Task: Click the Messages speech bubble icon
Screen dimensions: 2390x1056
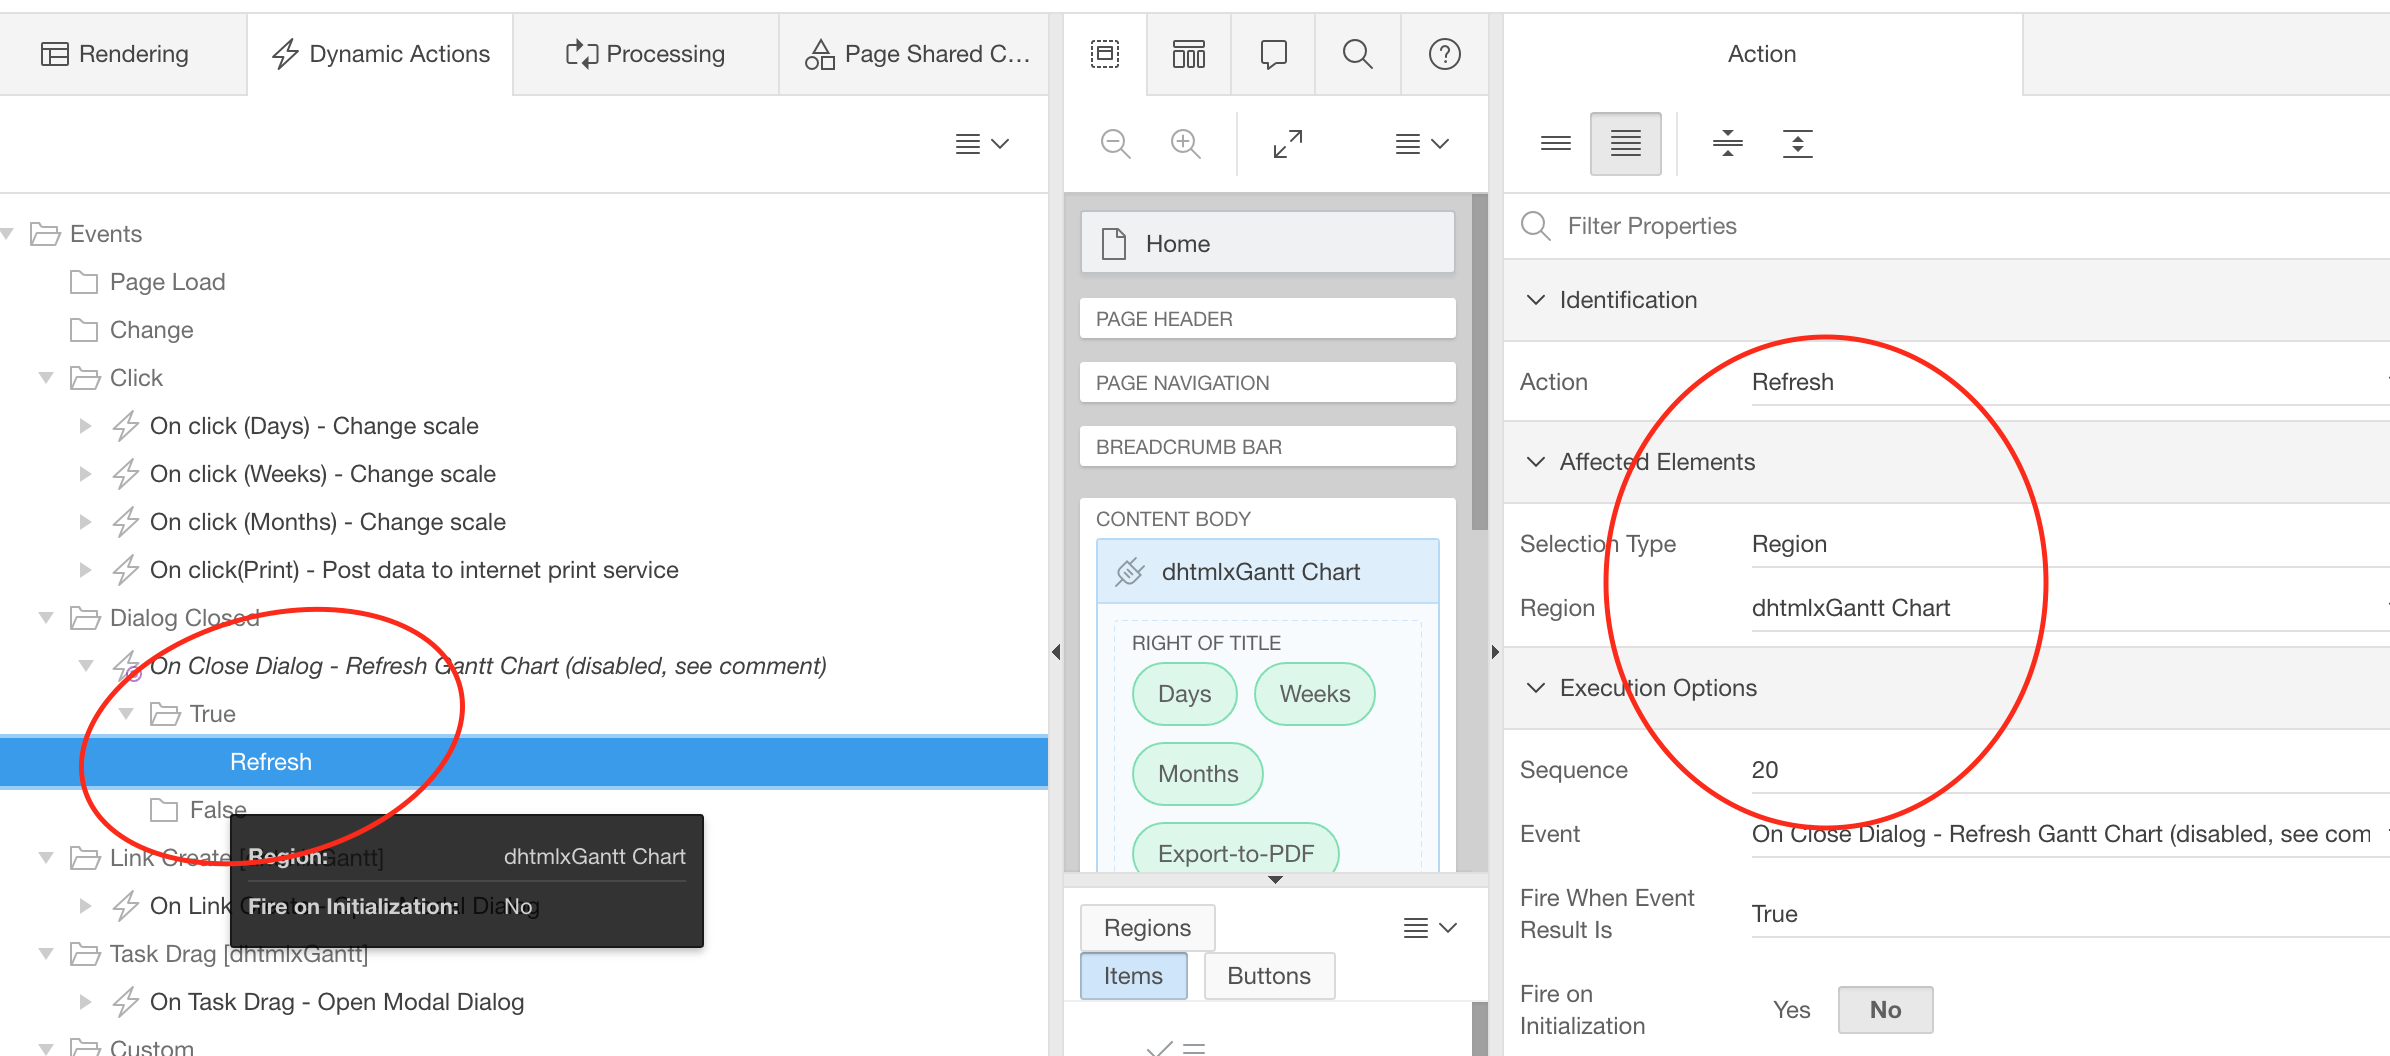Action: tap(1272, 55)
